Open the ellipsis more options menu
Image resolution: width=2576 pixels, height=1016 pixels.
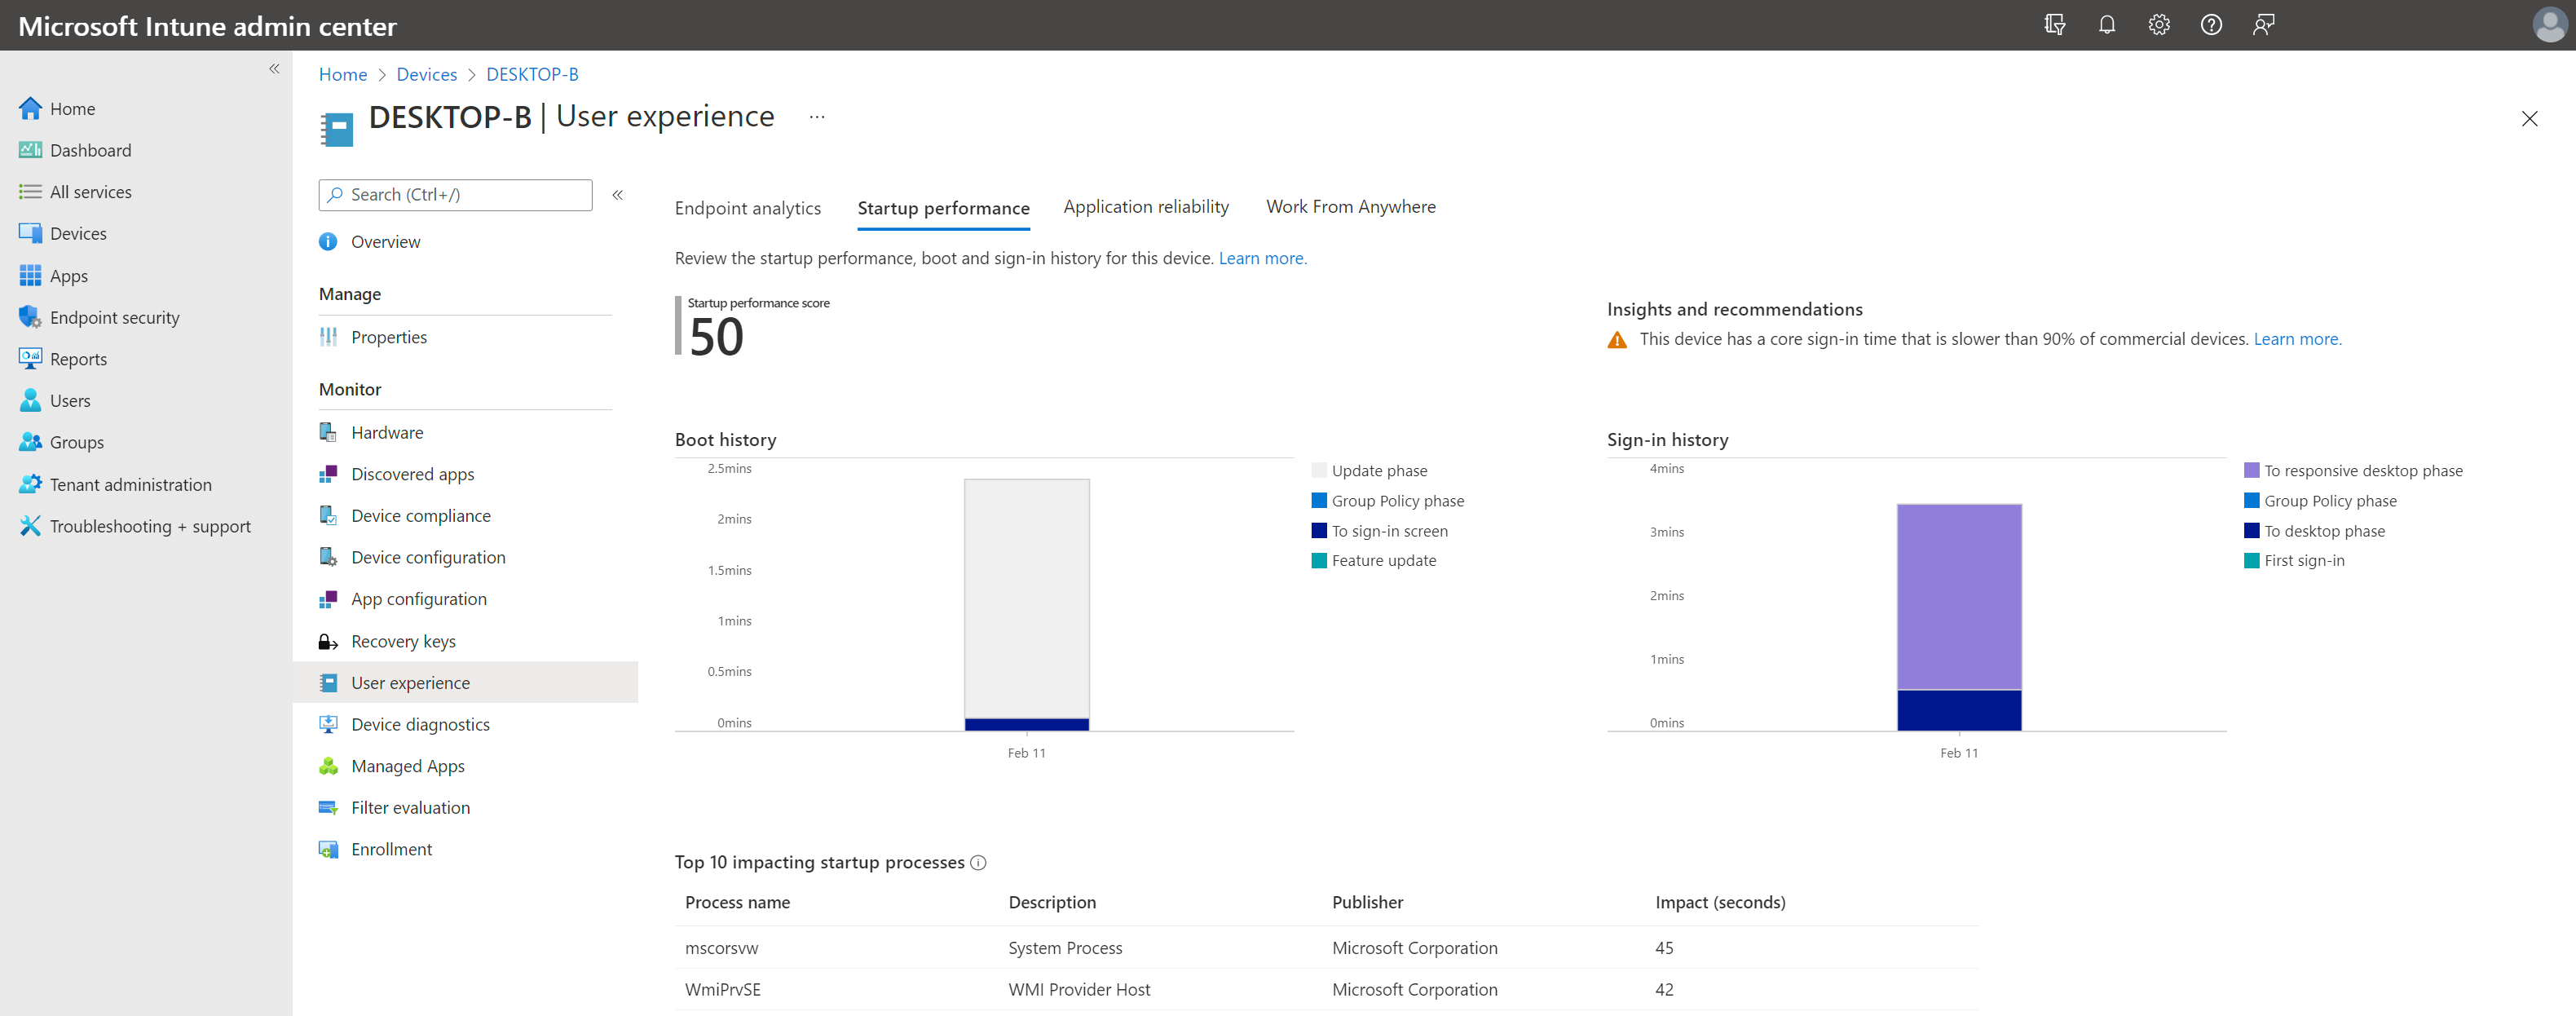tap(817, 117)
